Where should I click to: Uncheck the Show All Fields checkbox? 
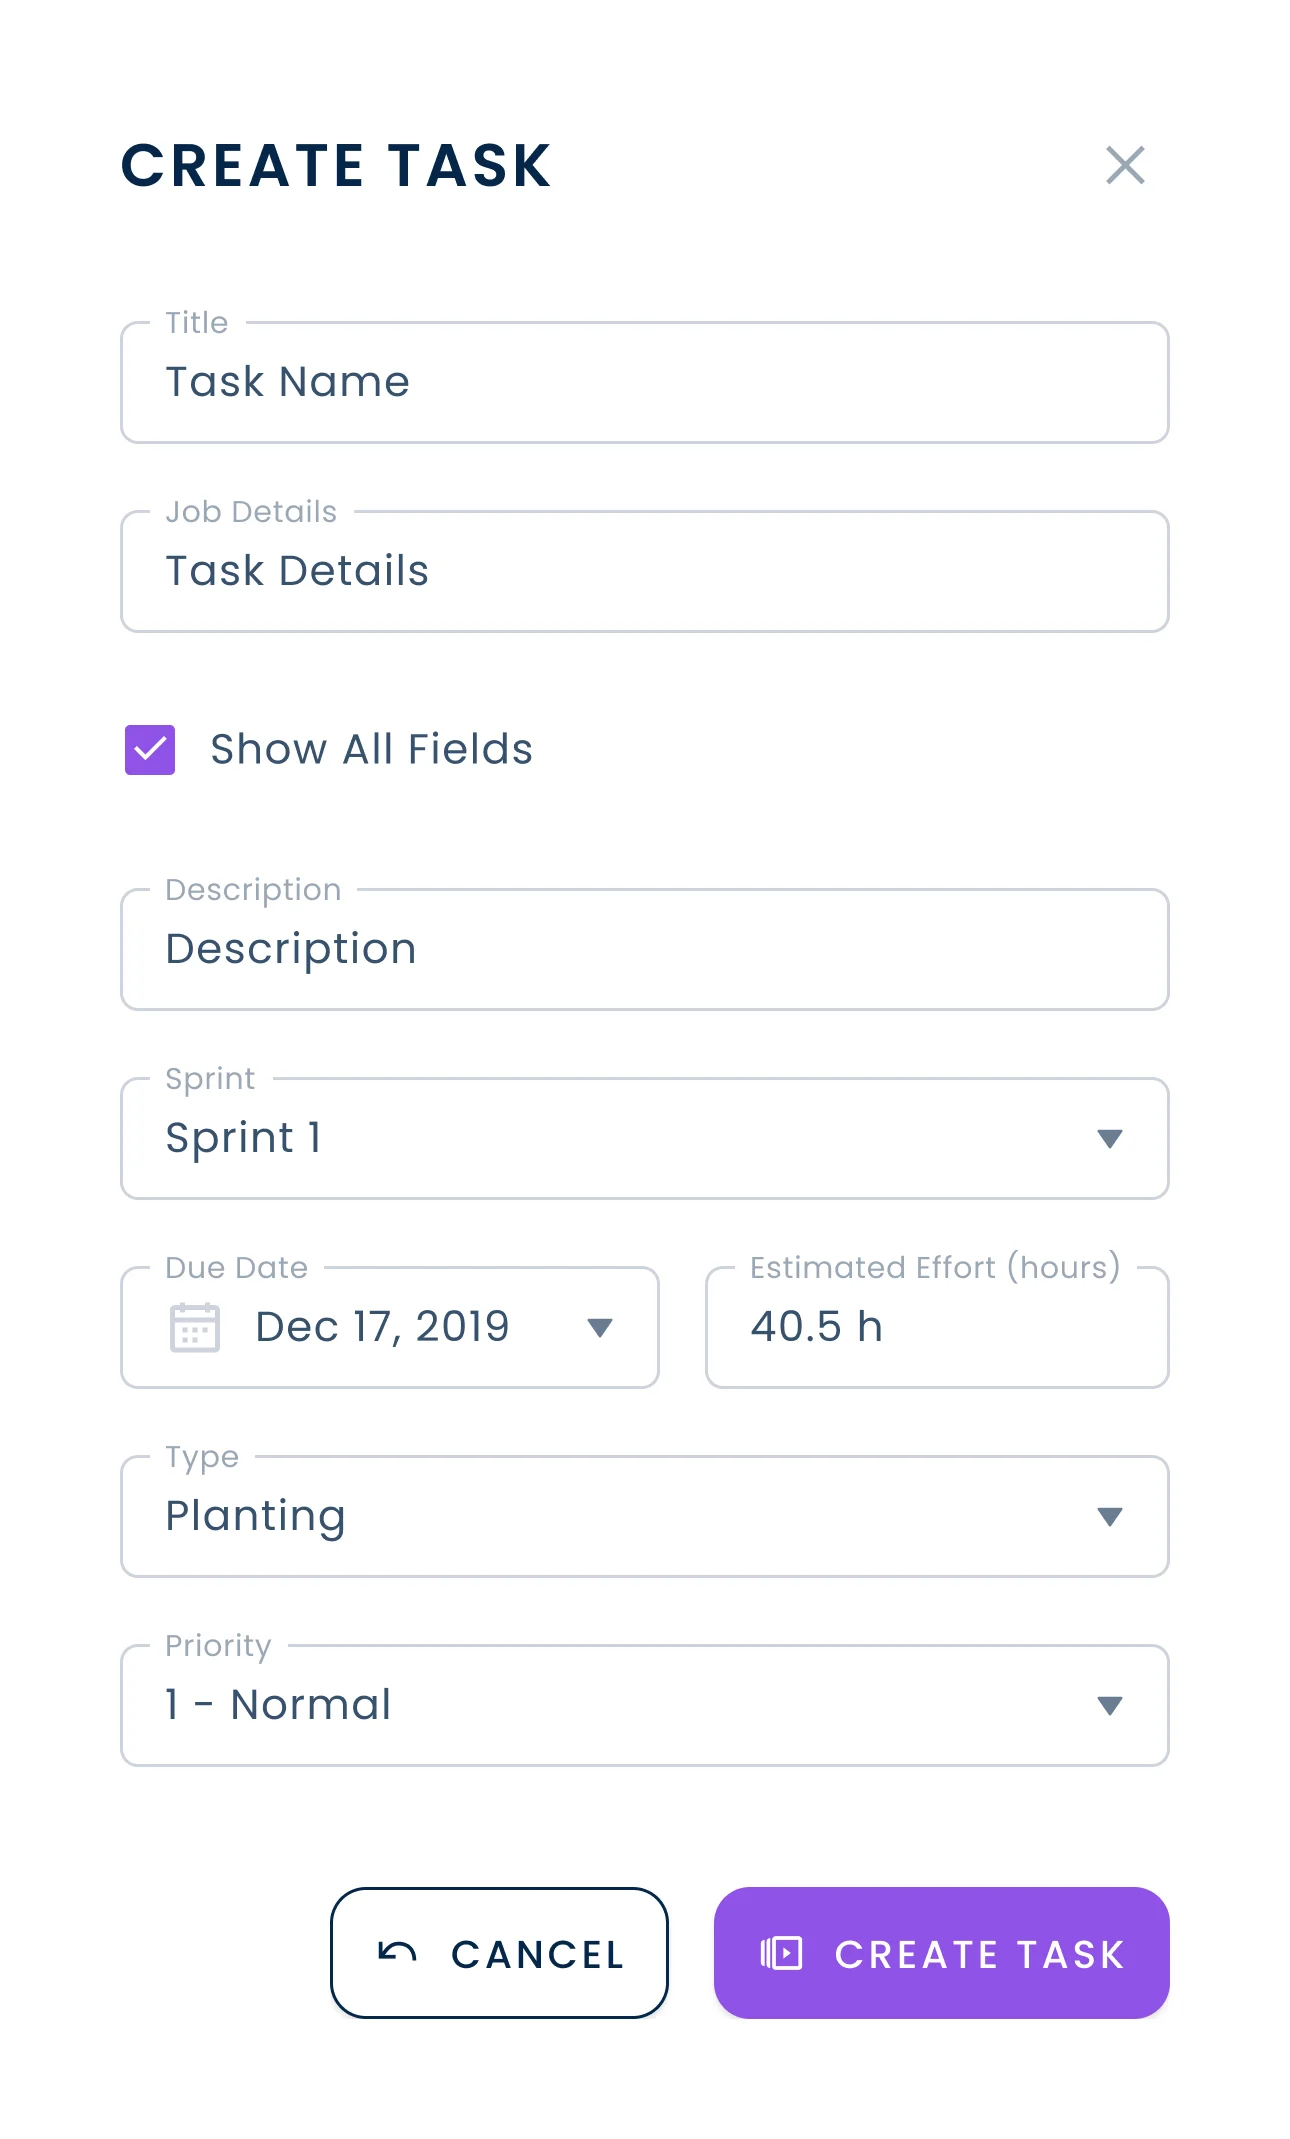point(150,749)
